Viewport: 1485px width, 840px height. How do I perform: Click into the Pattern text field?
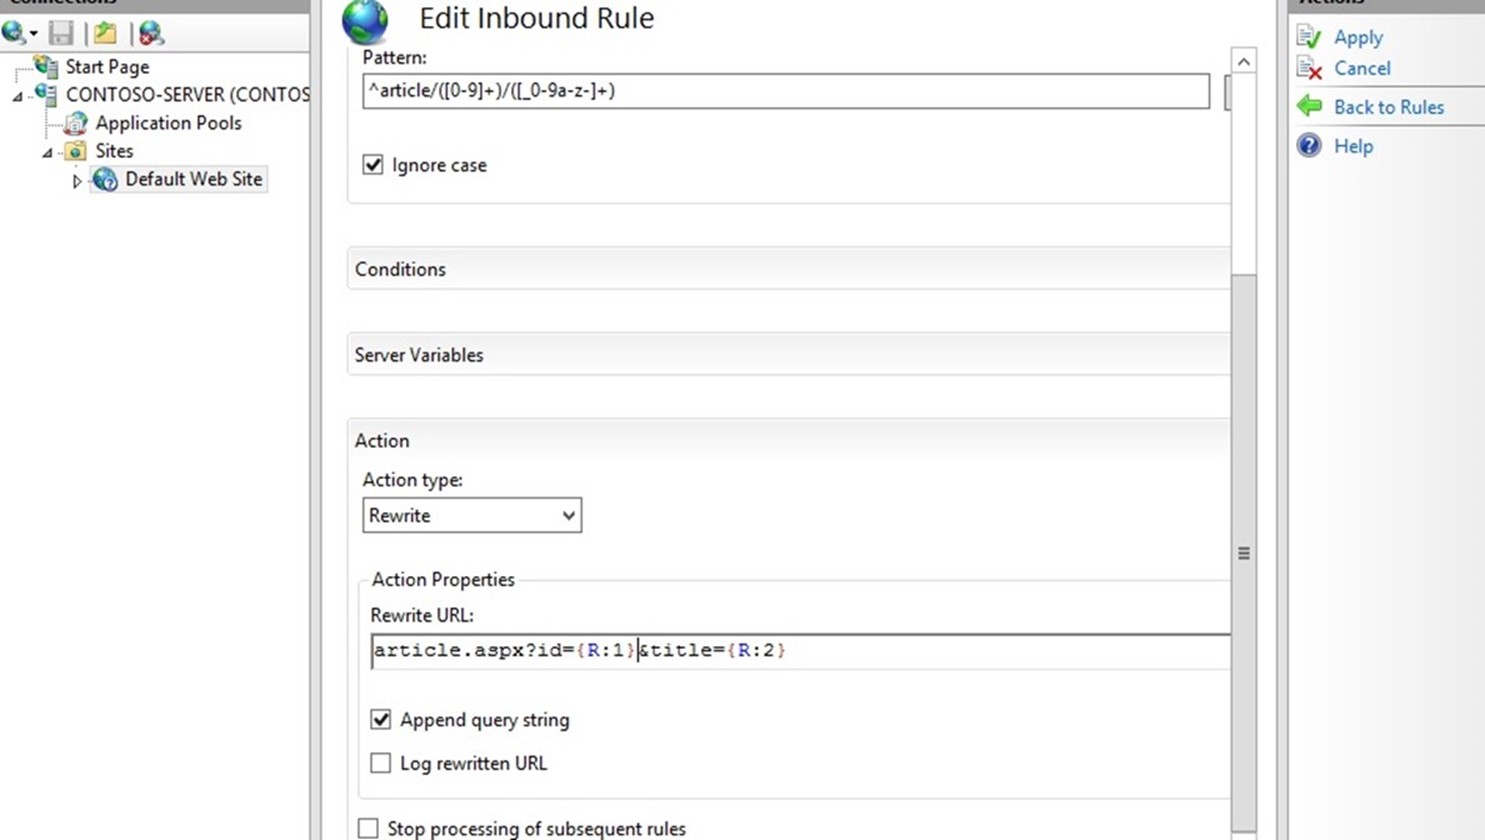[x=786, y=91]
